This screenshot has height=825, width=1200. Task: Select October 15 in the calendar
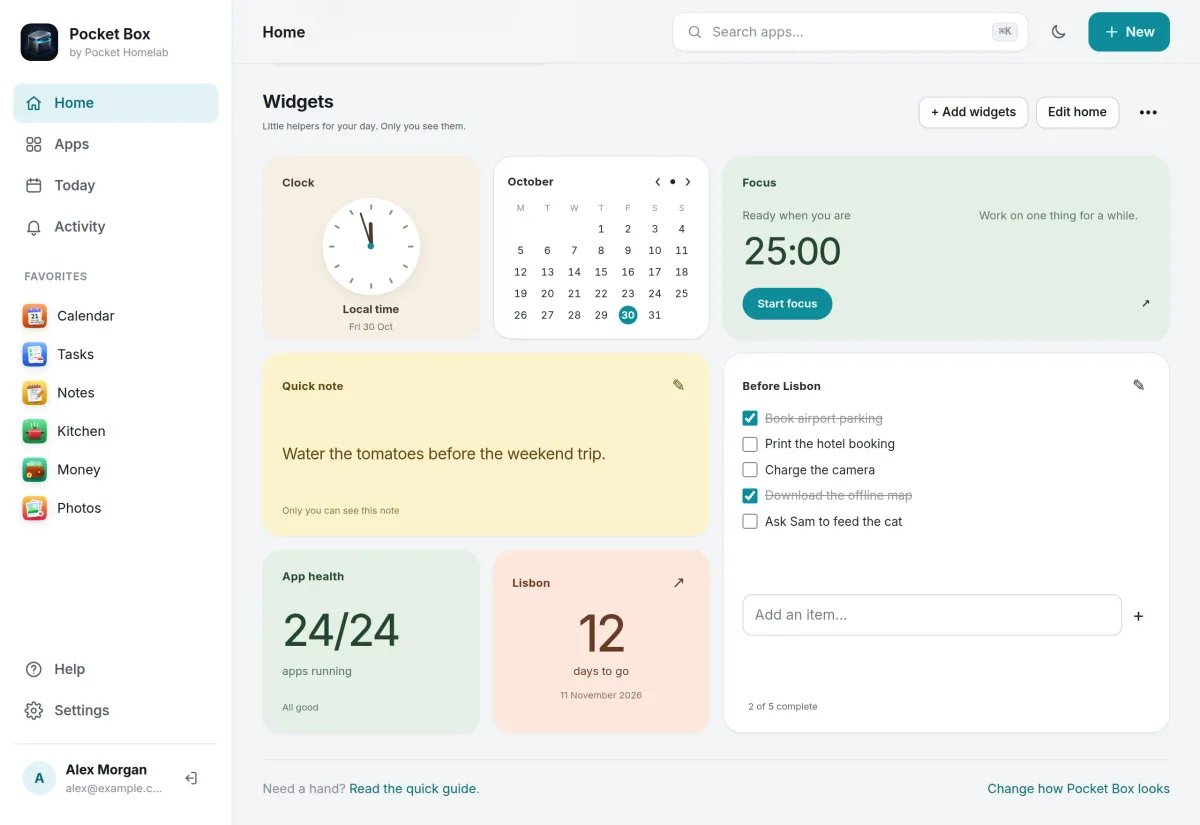[601, 272]
